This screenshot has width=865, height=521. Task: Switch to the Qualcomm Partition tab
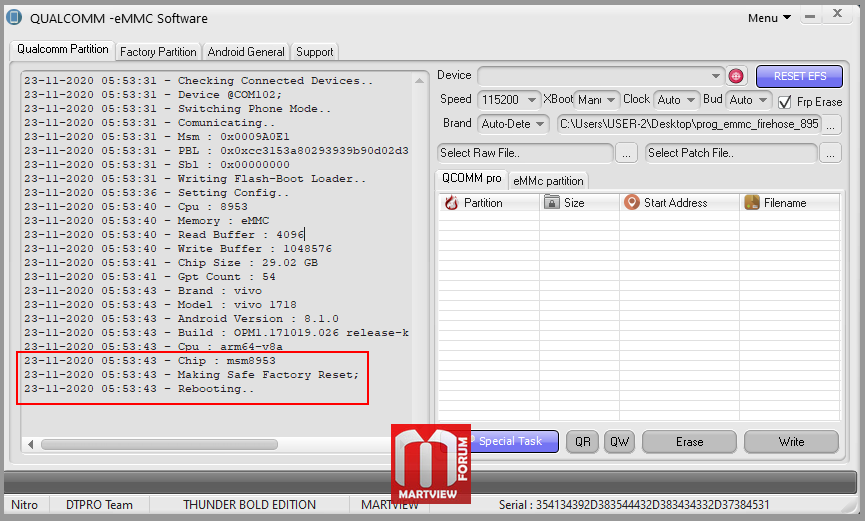click(62, 49)
